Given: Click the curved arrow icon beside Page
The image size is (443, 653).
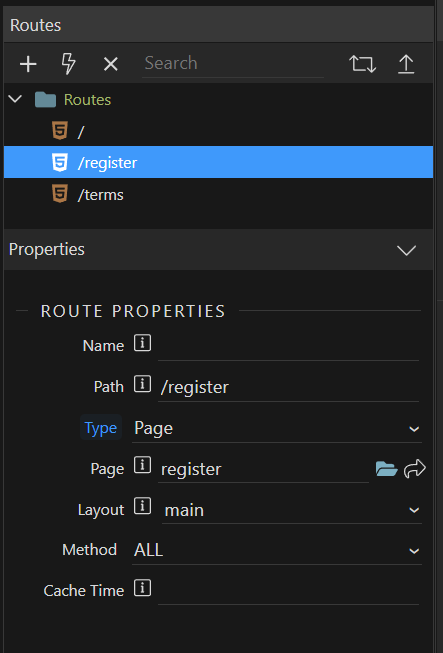Looking at the screenshot, I should click(x=415, y=469).
